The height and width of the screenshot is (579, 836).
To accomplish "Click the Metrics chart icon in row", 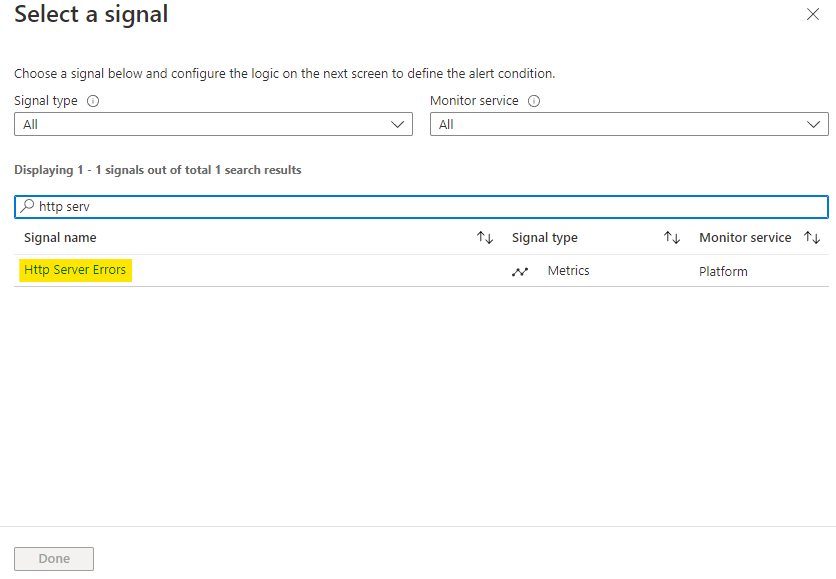I will (520, 271).
